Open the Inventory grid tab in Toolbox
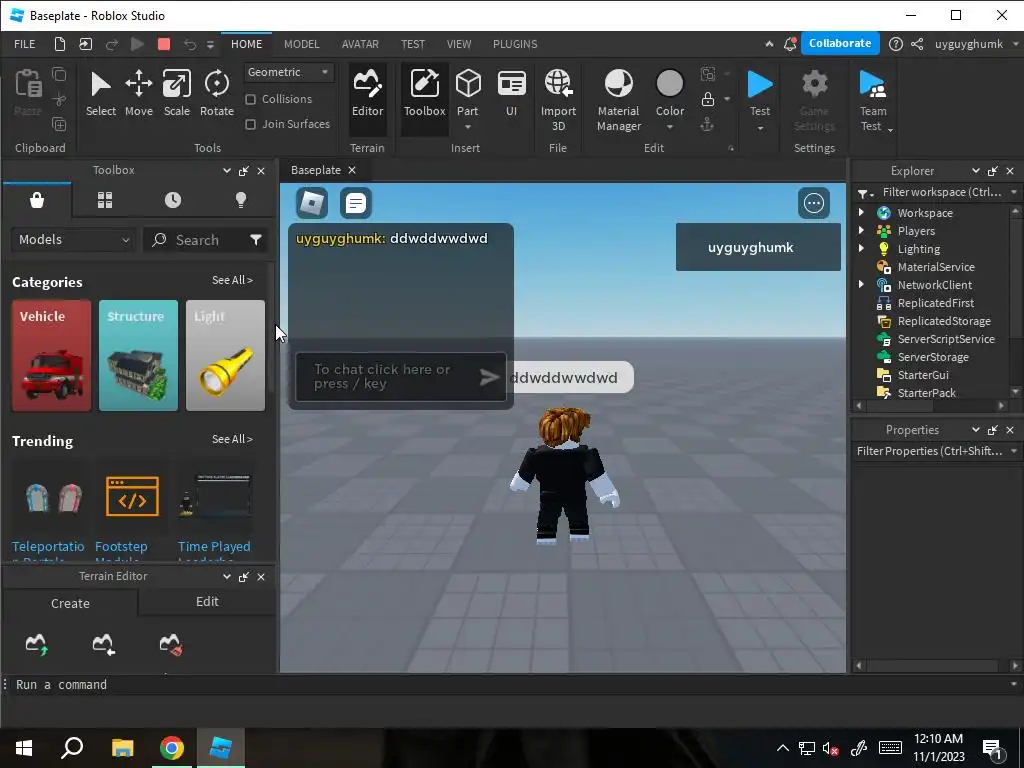The width and height of the screenshot is (1024, 768). tap(105, 200)
